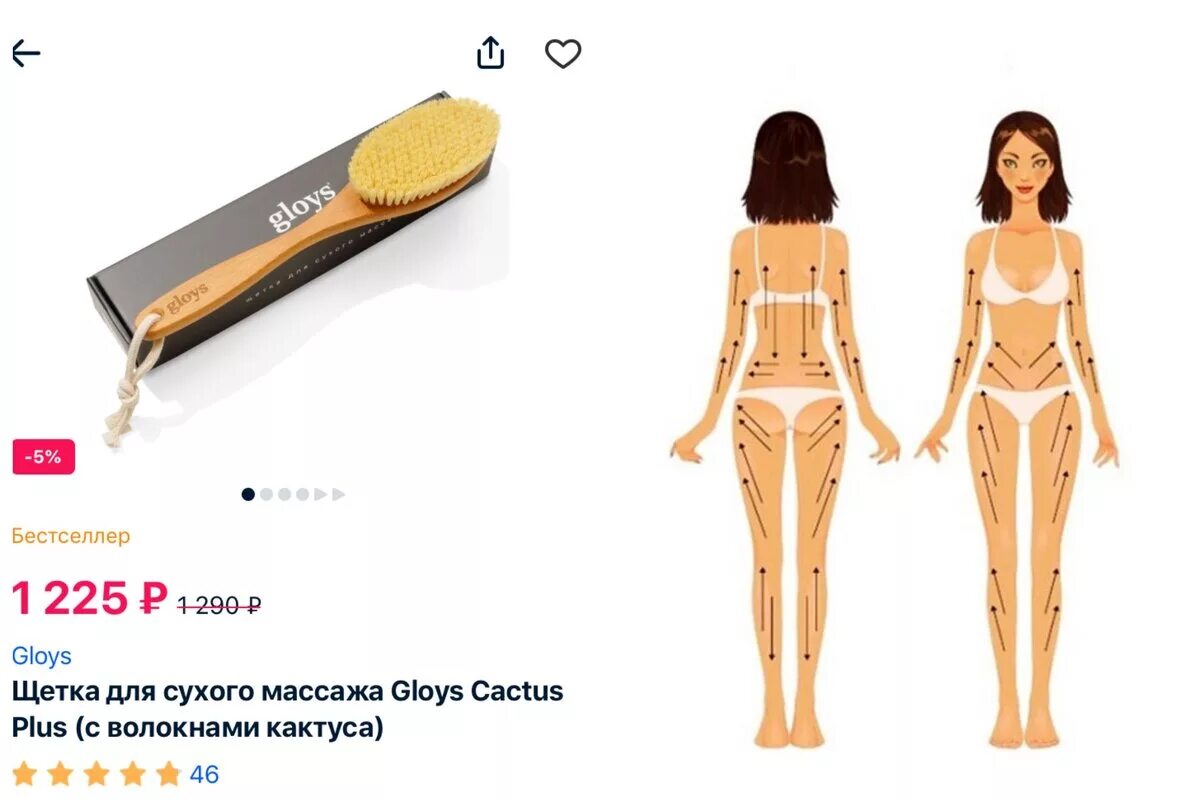The width and height of the screenshot is (1200, 800).
Task: Tap the last video triangle indicator
Action: tap(338, 494)
